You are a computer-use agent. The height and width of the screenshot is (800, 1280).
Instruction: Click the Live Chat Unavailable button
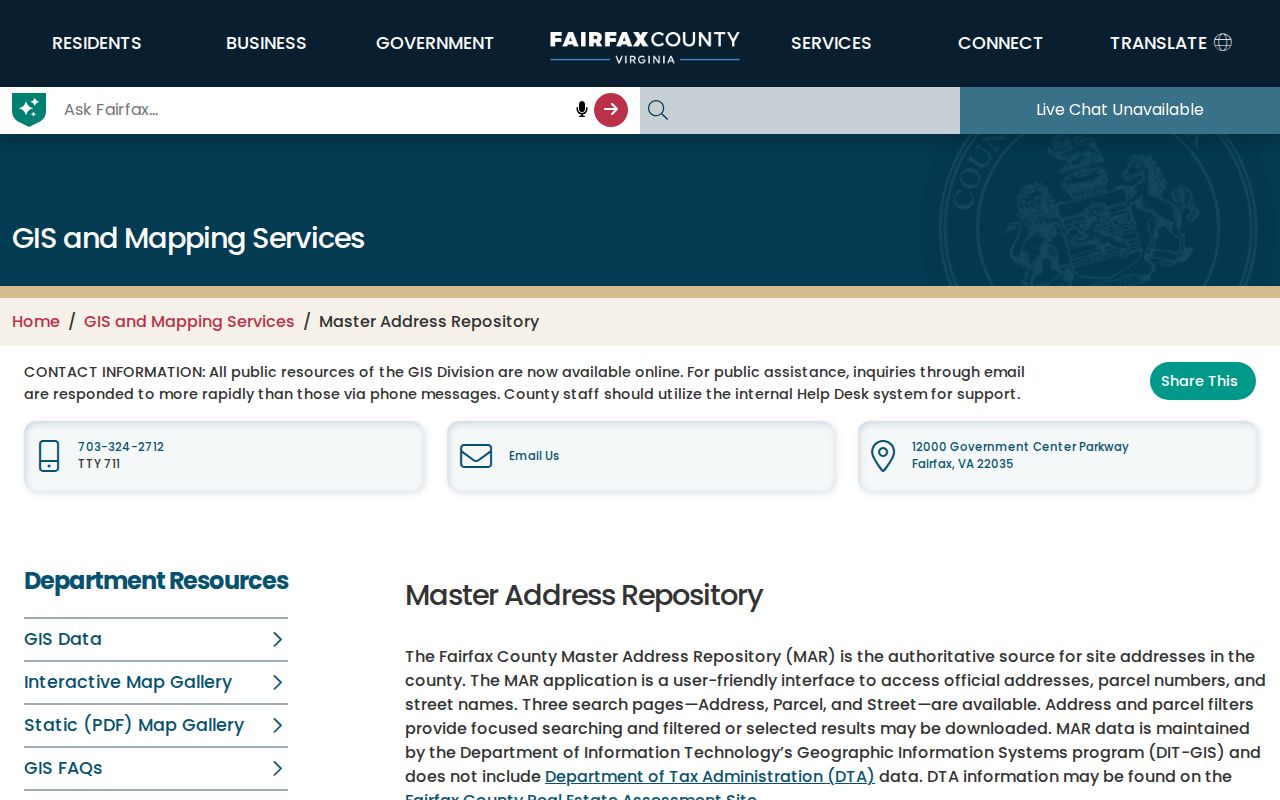tap(1120, 110)
